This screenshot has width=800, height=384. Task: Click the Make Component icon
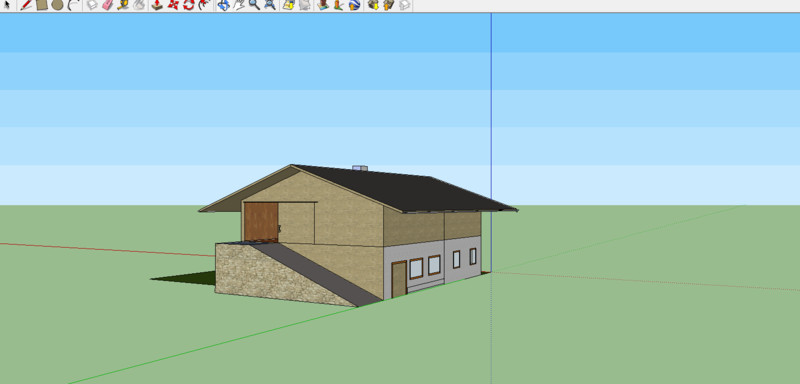[92, 5]
